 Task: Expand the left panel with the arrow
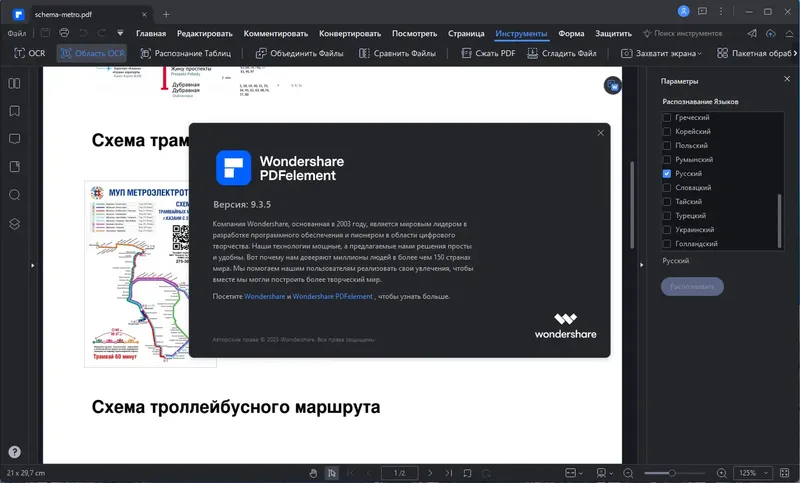33,265
